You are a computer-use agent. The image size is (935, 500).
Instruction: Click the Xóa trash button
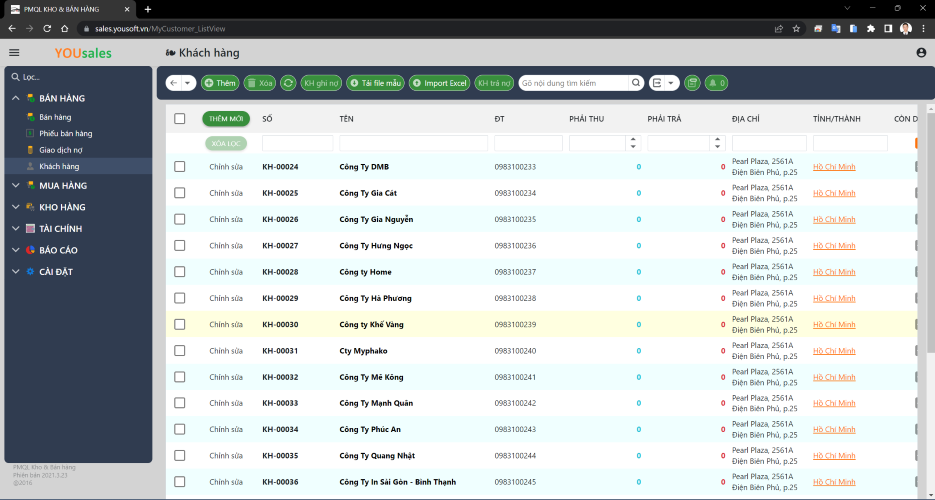click(260, 83)
